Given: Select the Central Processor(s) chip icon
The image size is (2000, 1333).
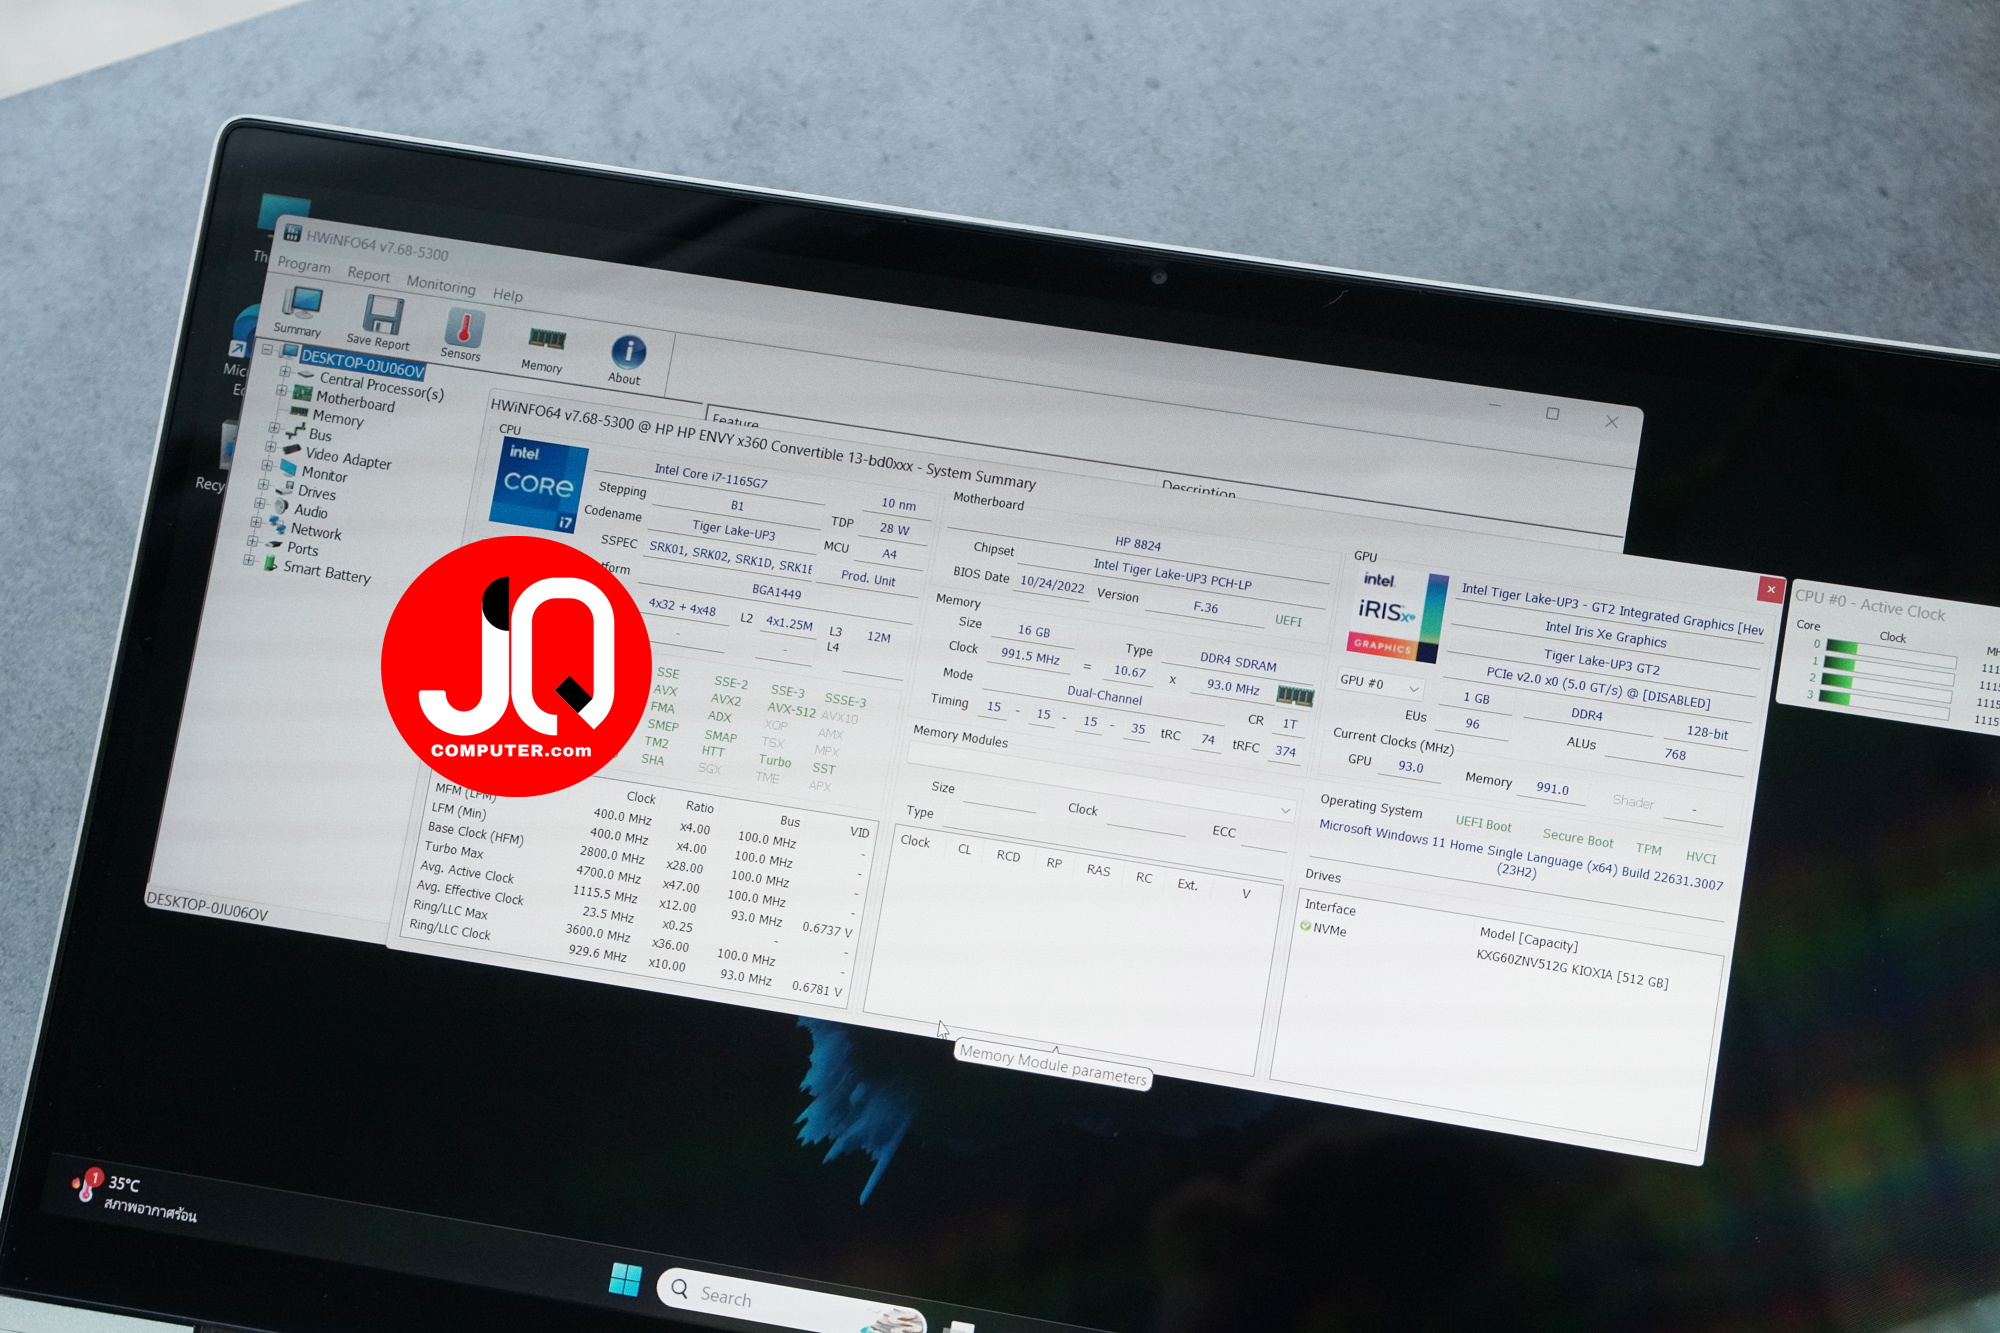Looking at the screenshot, I should [307, 374].
